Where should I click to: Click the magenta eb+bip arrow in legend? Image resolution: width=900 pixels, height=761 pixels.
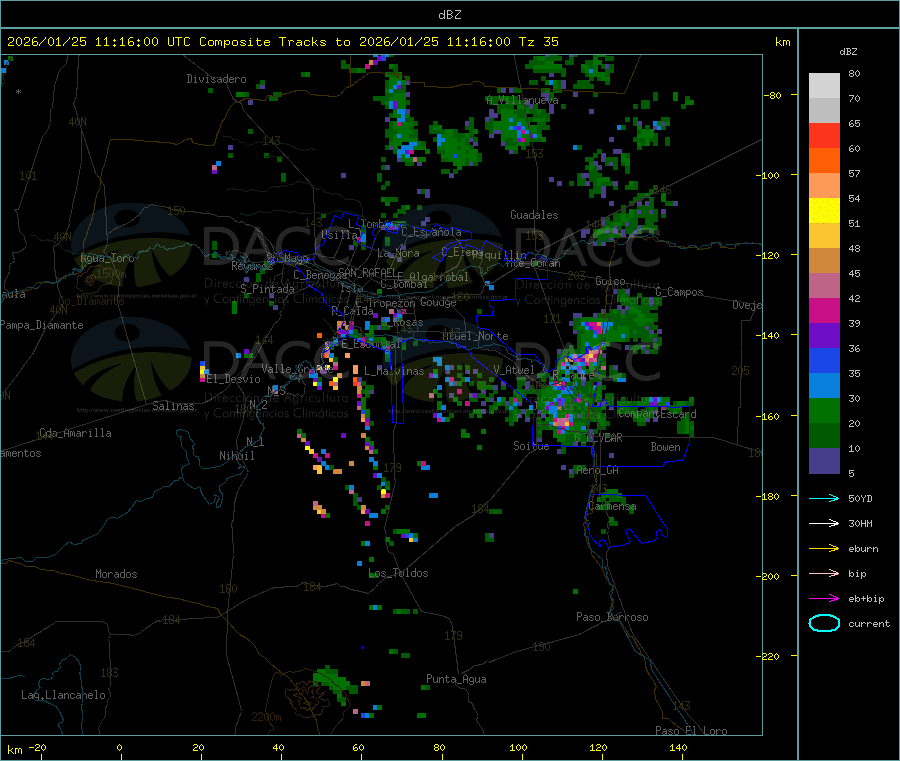click(824, 598)
